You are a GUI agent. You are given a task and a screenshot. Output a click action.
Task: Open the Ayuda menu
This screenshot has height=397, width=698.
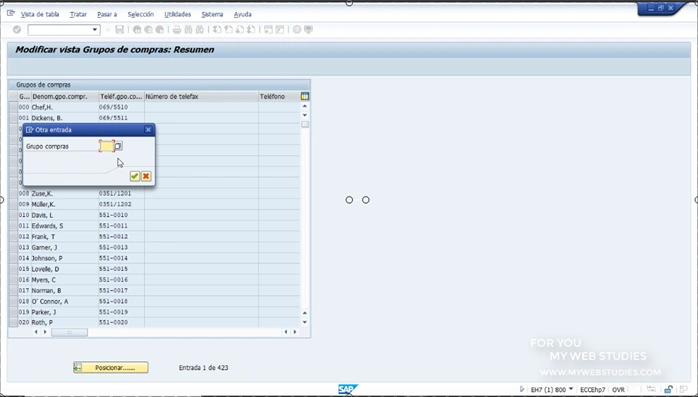pos(243,14)
